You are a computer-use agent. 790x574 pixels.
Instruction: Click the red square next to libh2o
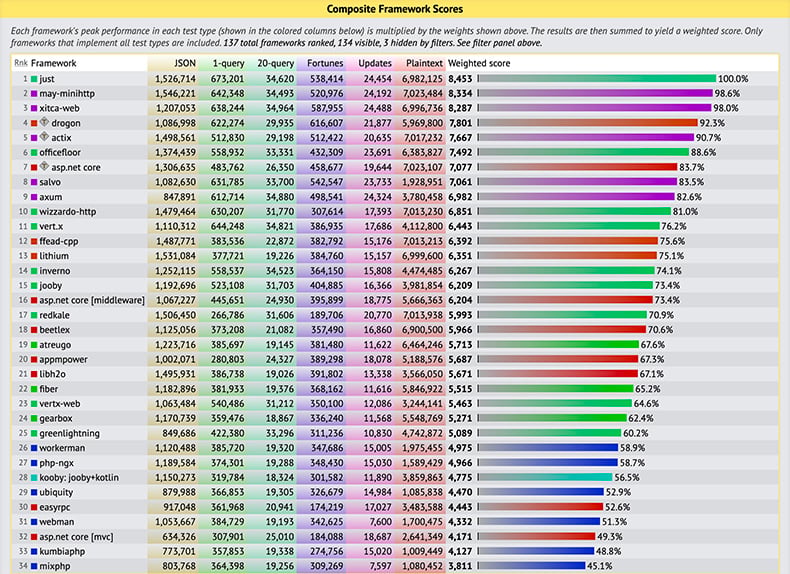(x=34, y=374)
